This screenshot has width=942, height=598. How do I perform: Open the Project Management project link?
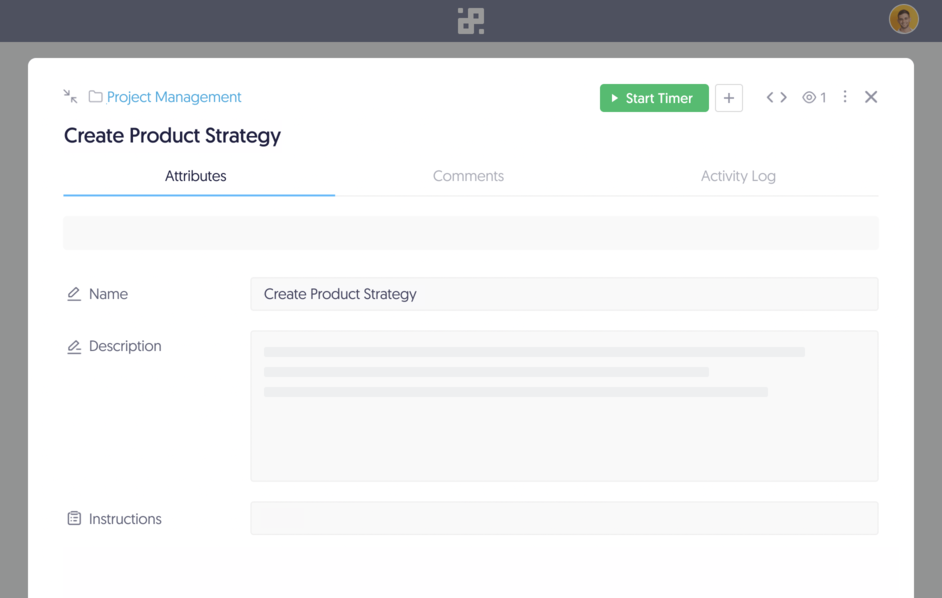pyautogui.click(x=174, y=97)
